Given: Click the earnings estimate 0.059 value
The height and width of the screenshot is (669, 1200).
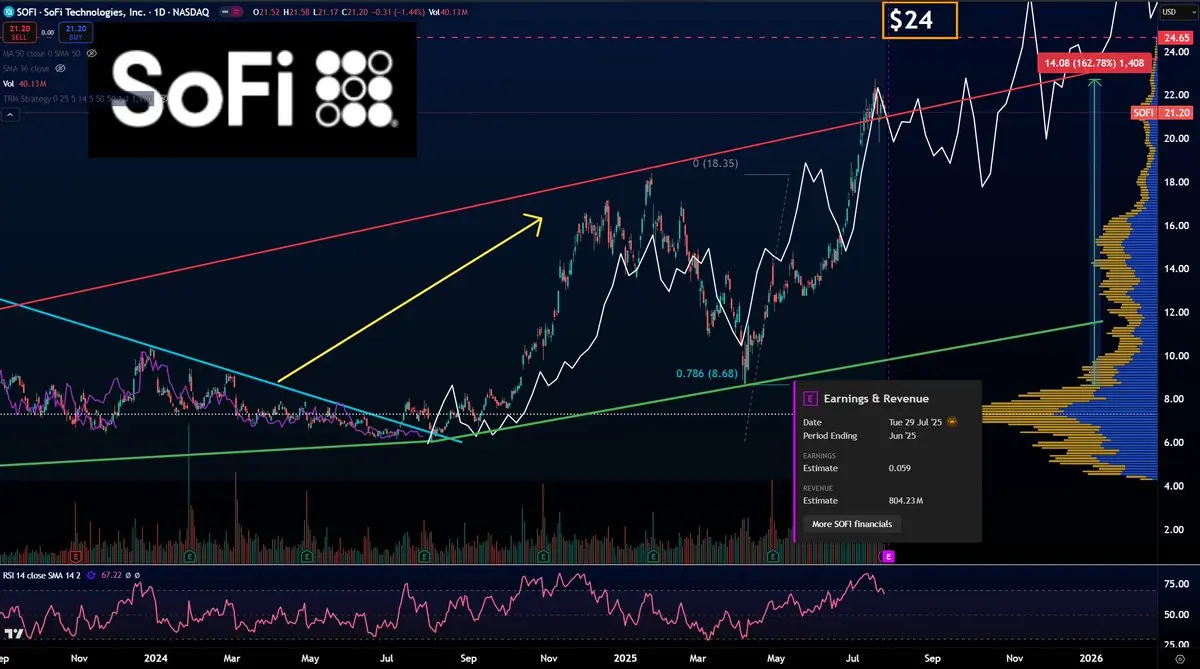Looking at the screenshot, I should [x=899, y=468].
